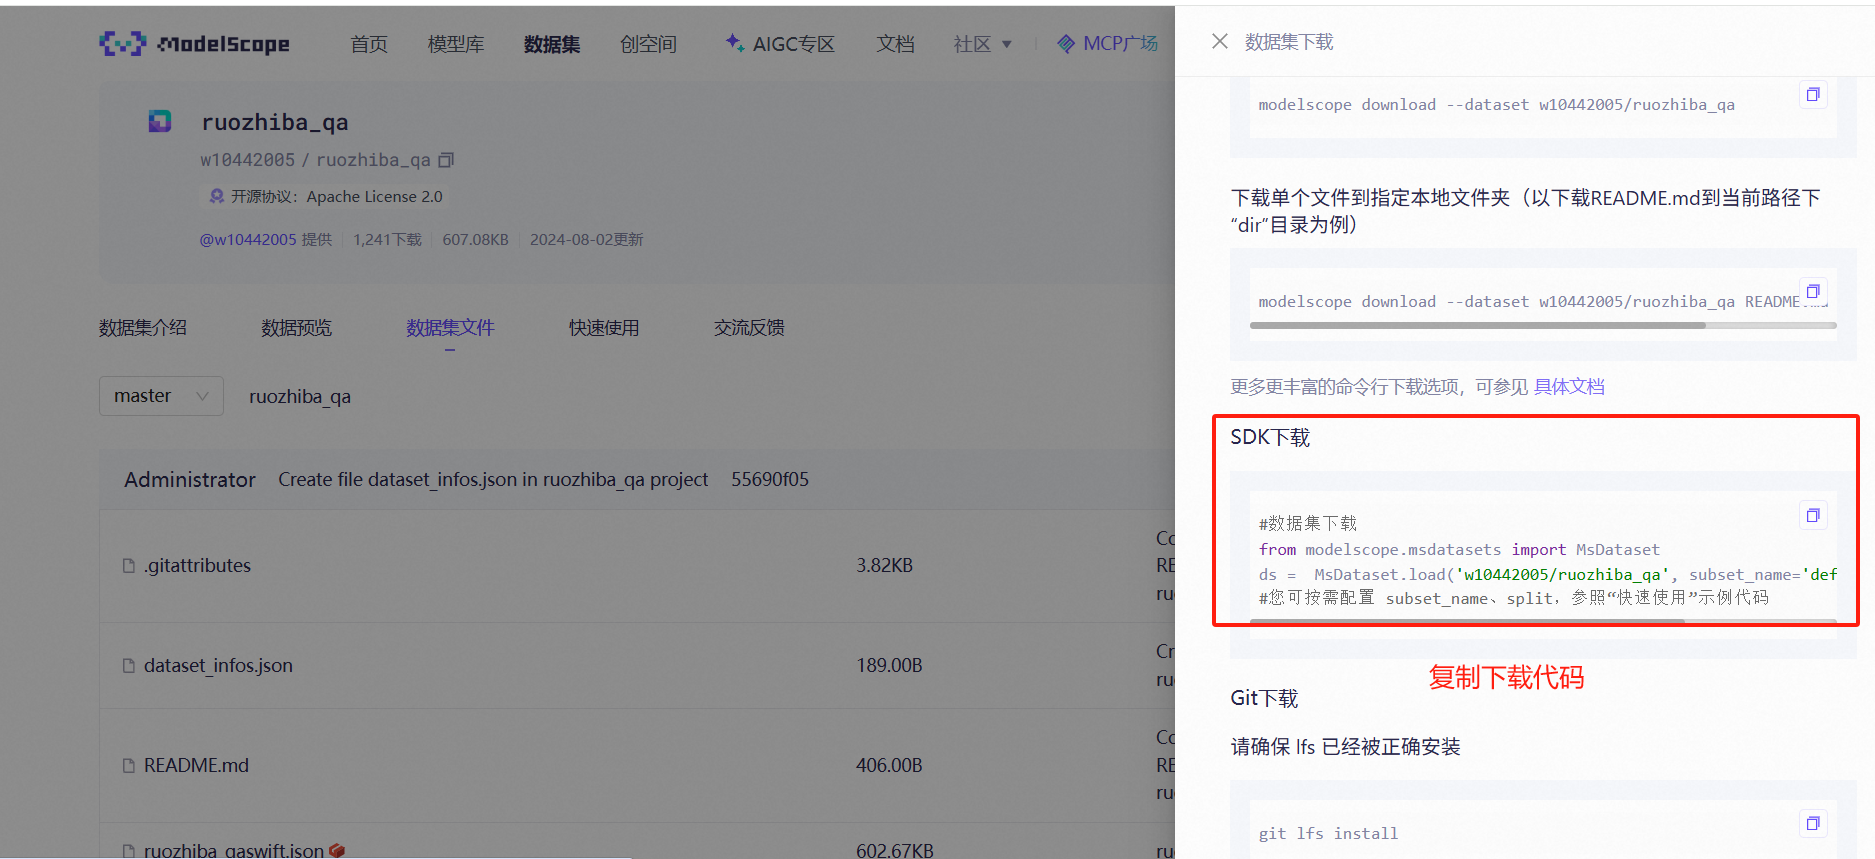Click the SDK code block horizontal scrollbar
Viewport: 1875px width, 859px height.
click(1467, 621)
